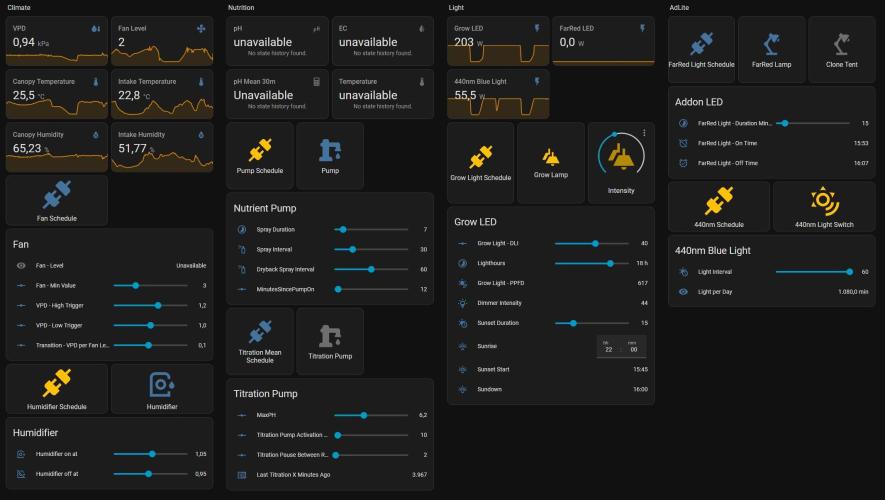Toggle the 440nm Light Switch button
This screenshot has height=500, width=885.
click(824, 207)
